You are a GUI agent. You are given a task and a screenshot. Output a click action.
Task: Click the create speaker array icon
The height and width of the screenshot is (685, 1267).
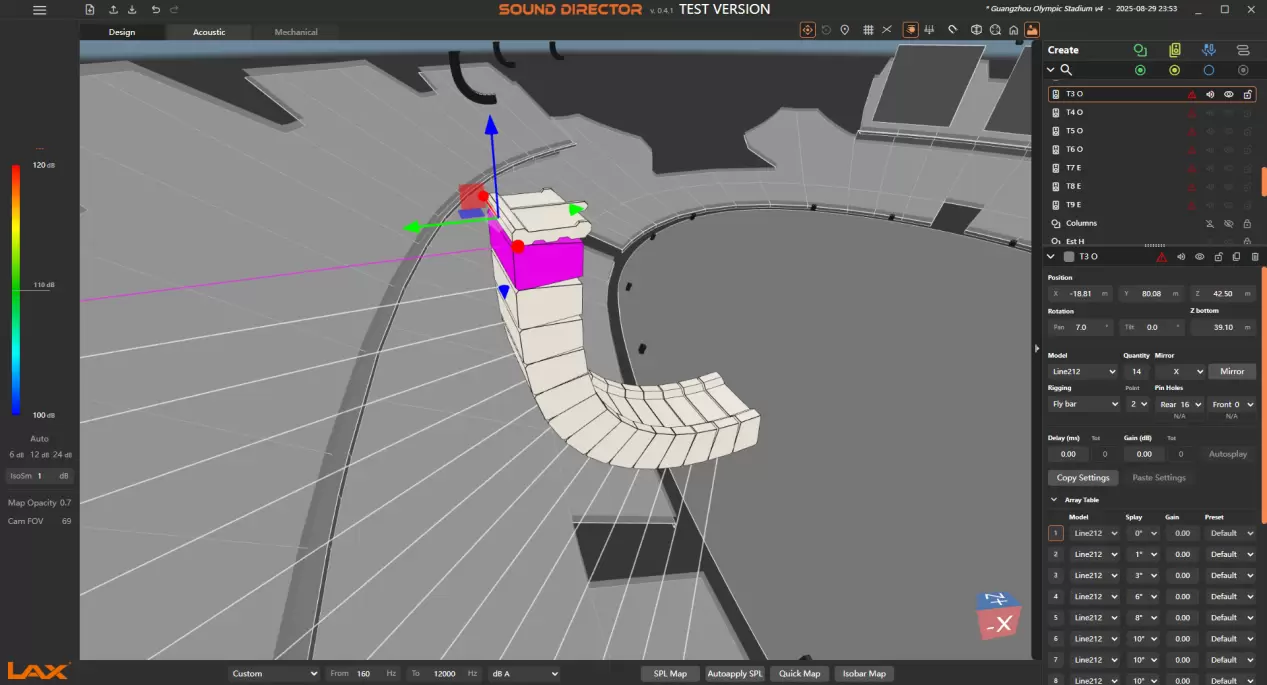tap(1174, 50)
